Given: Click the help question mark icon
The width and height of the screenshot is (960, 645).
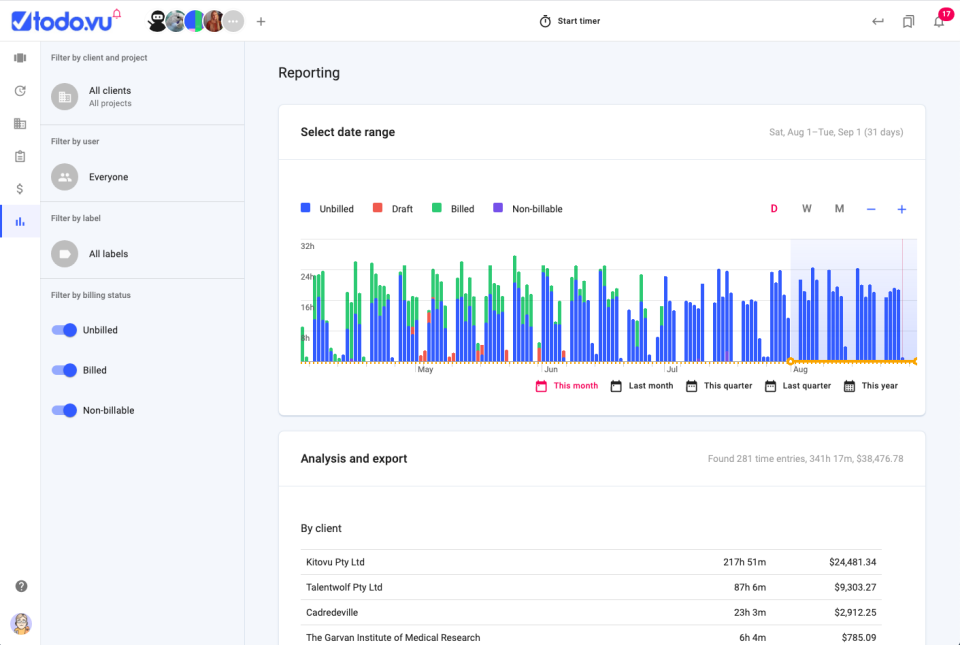Looking at the screenshot, I should tap(21, 586).
